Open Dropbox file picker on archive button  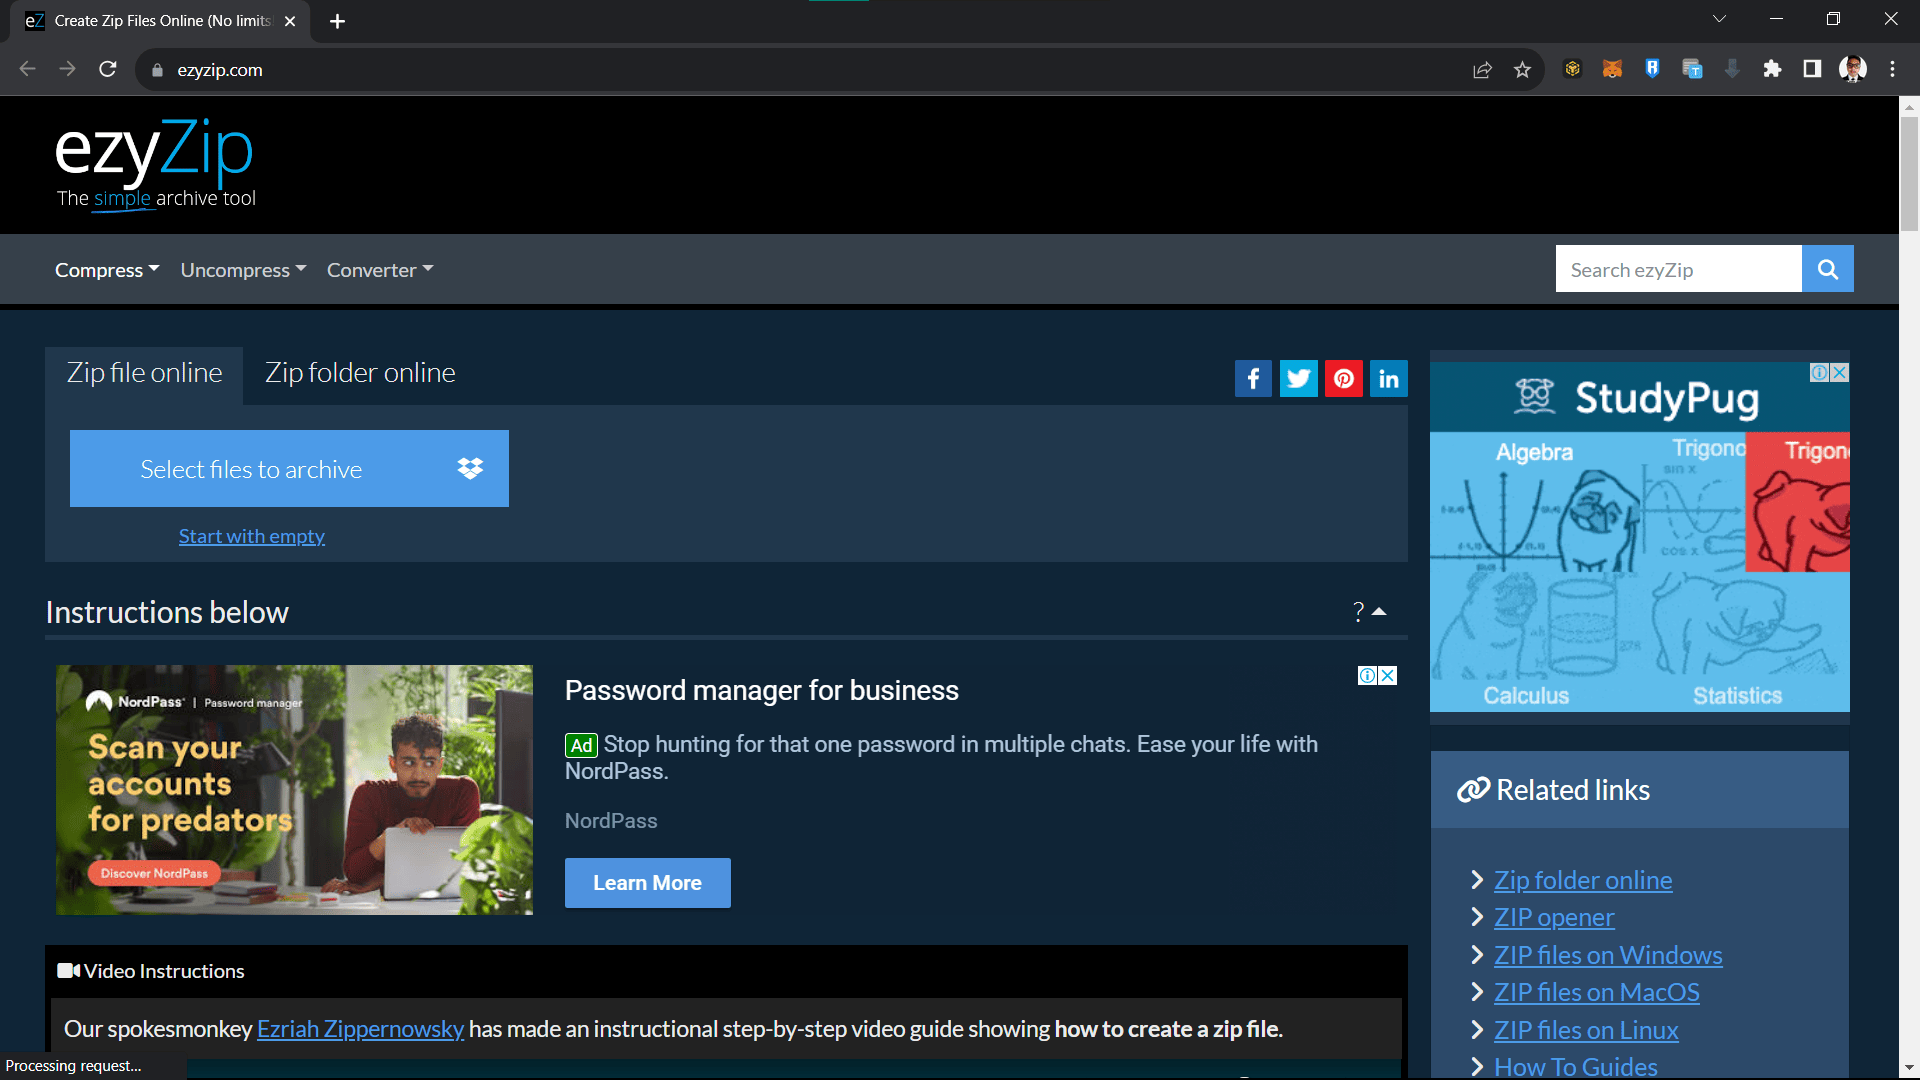click(x=469, y=468)
